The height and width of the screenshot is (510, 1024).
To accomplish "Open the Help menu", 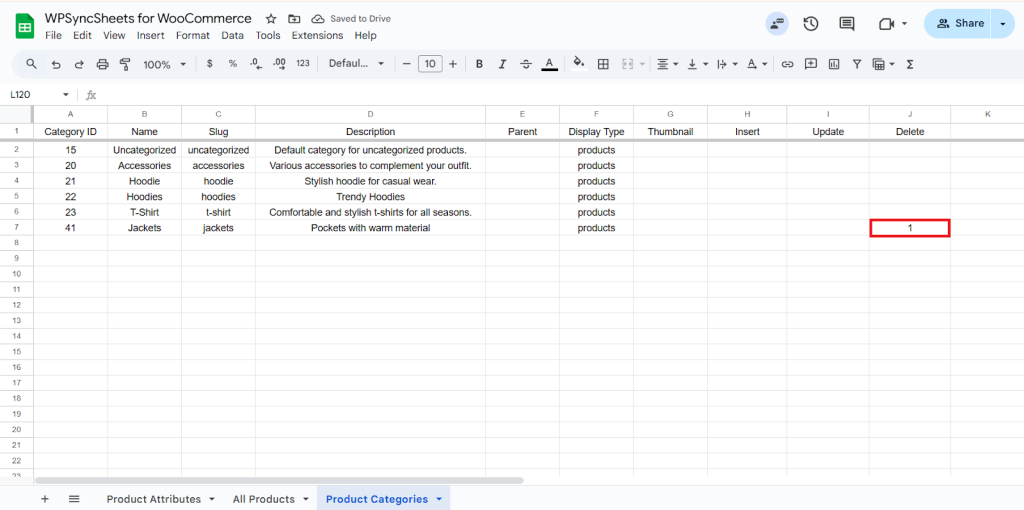I will click(366, 35).
